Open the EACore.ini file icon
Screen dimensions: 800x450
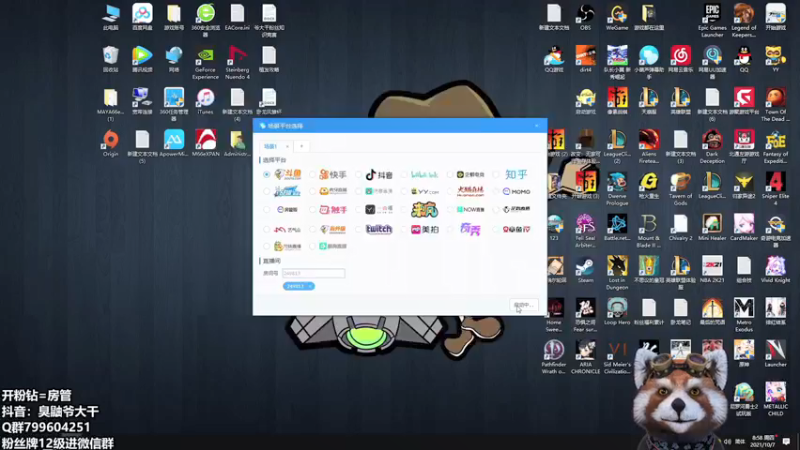pos(237,17)
